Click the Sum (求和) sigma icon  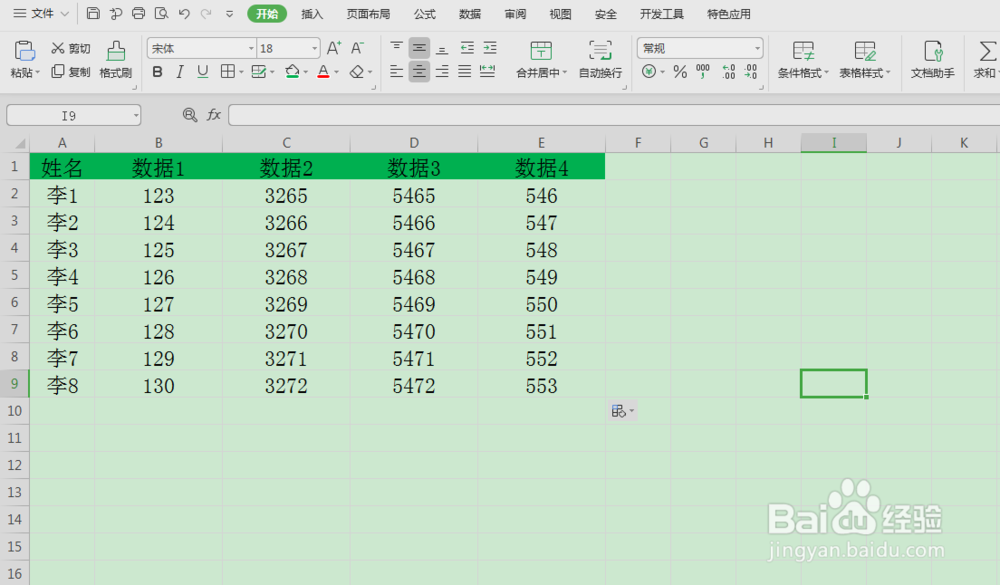tap(987, 51)
